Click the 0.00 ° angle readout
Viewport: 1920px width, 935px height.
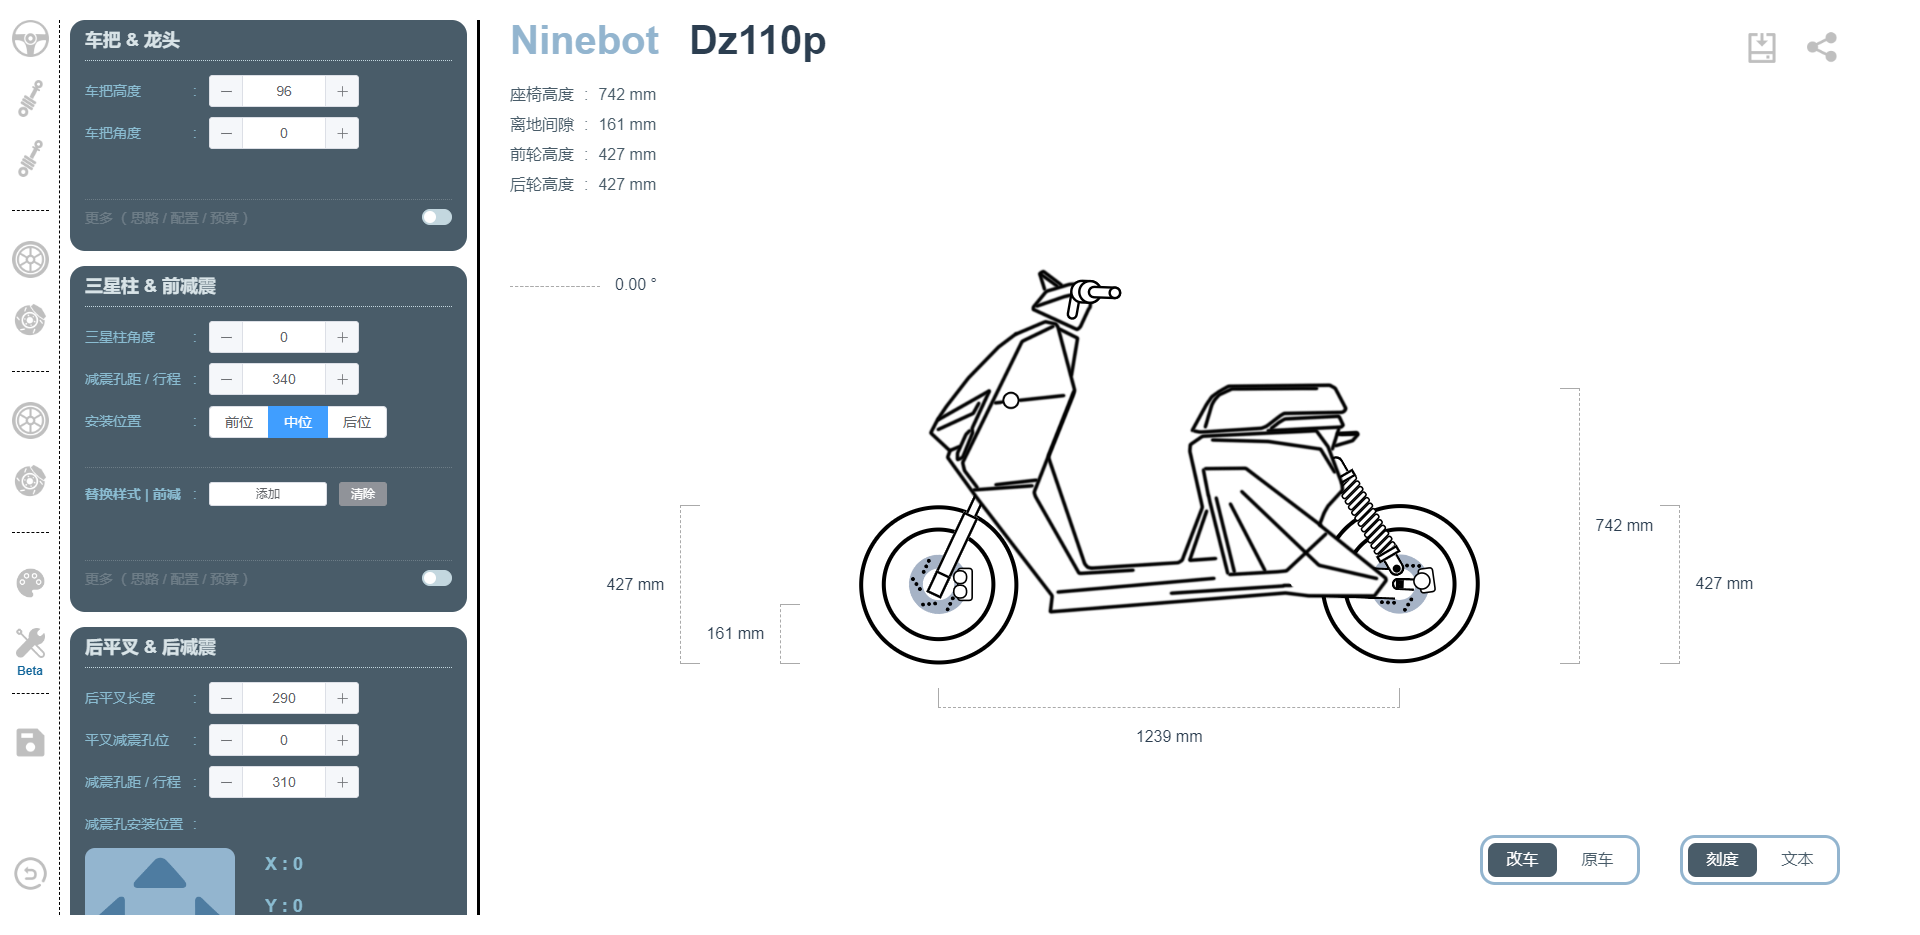pyautogui.click(x=636, y=284)
